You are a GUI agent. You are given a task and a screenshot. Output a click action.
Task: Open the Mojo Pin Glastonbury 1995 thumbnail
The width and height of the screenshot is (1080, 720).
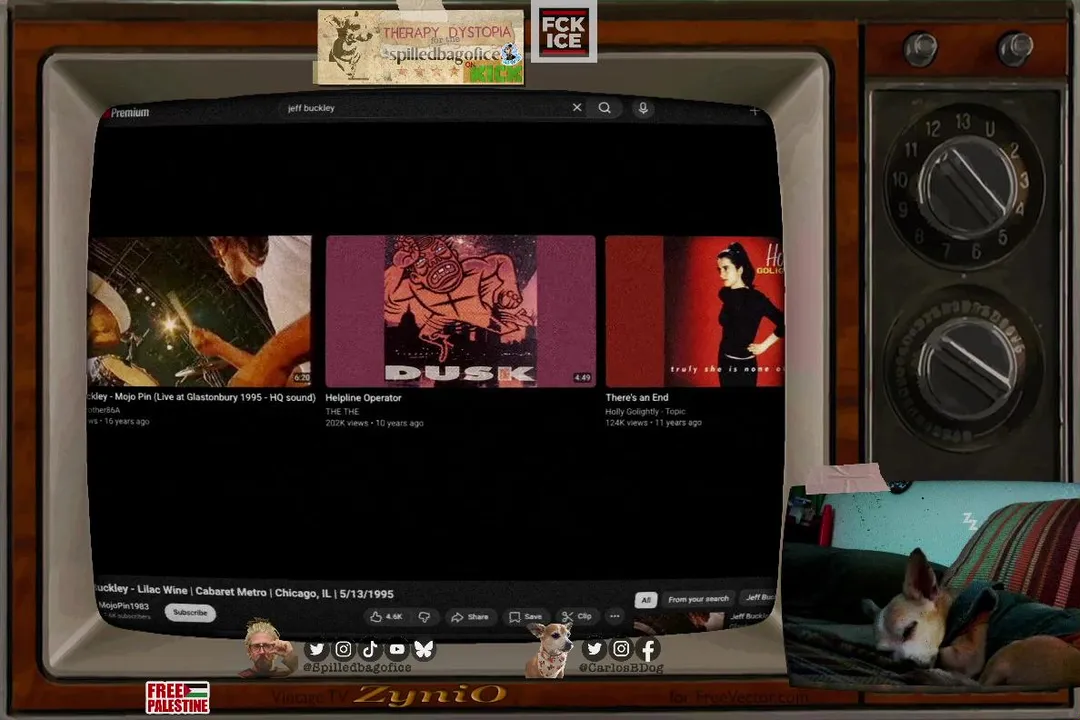click(x=199, y=311)
